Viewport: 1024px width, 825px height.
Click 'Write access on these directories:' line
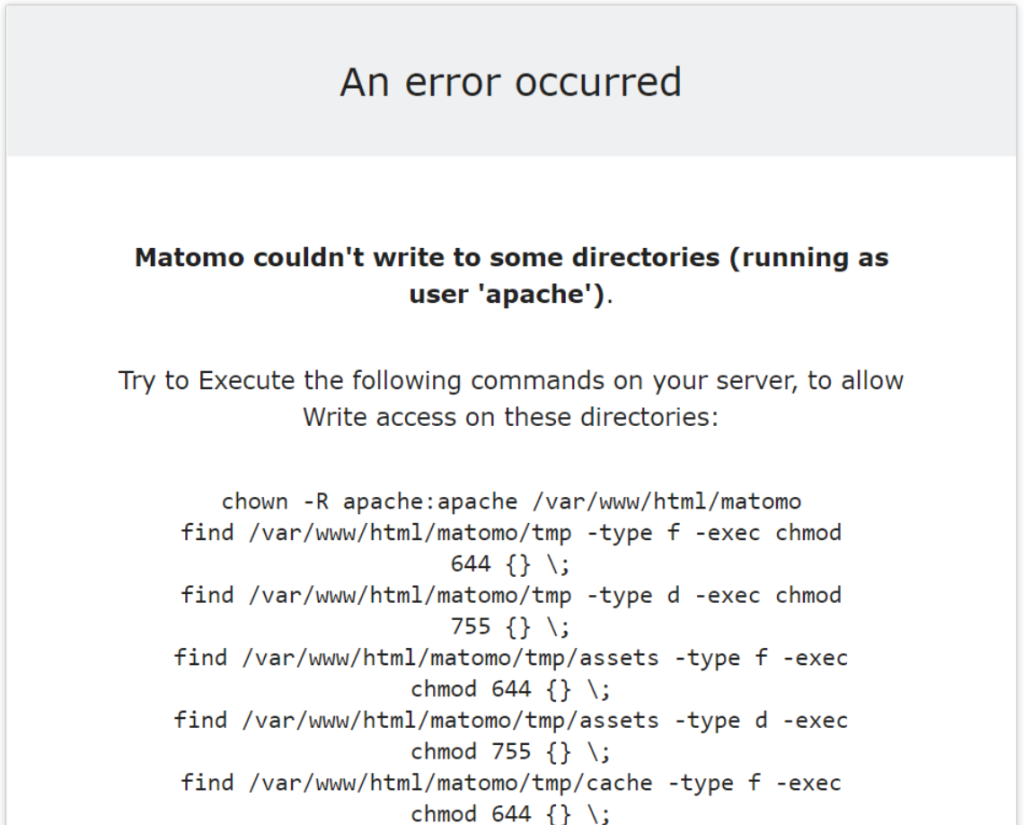point(511,417)
